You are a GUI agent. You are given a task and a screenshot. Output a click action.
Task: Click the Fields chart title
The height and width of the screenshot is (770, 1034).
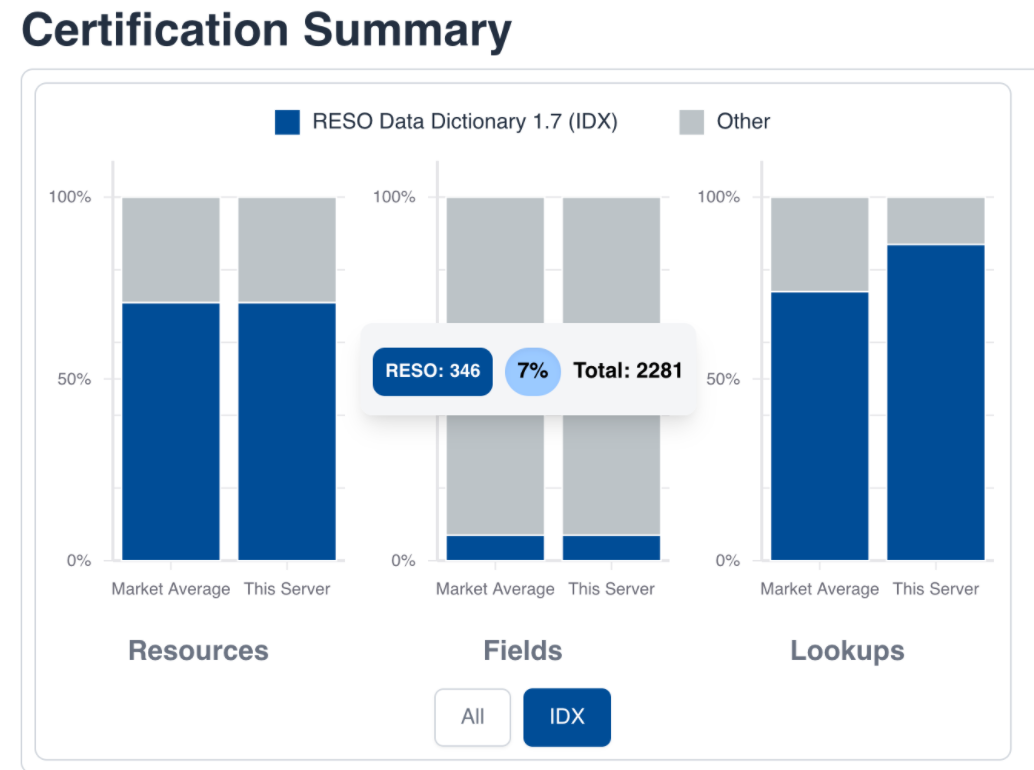[x=522, y=650]
